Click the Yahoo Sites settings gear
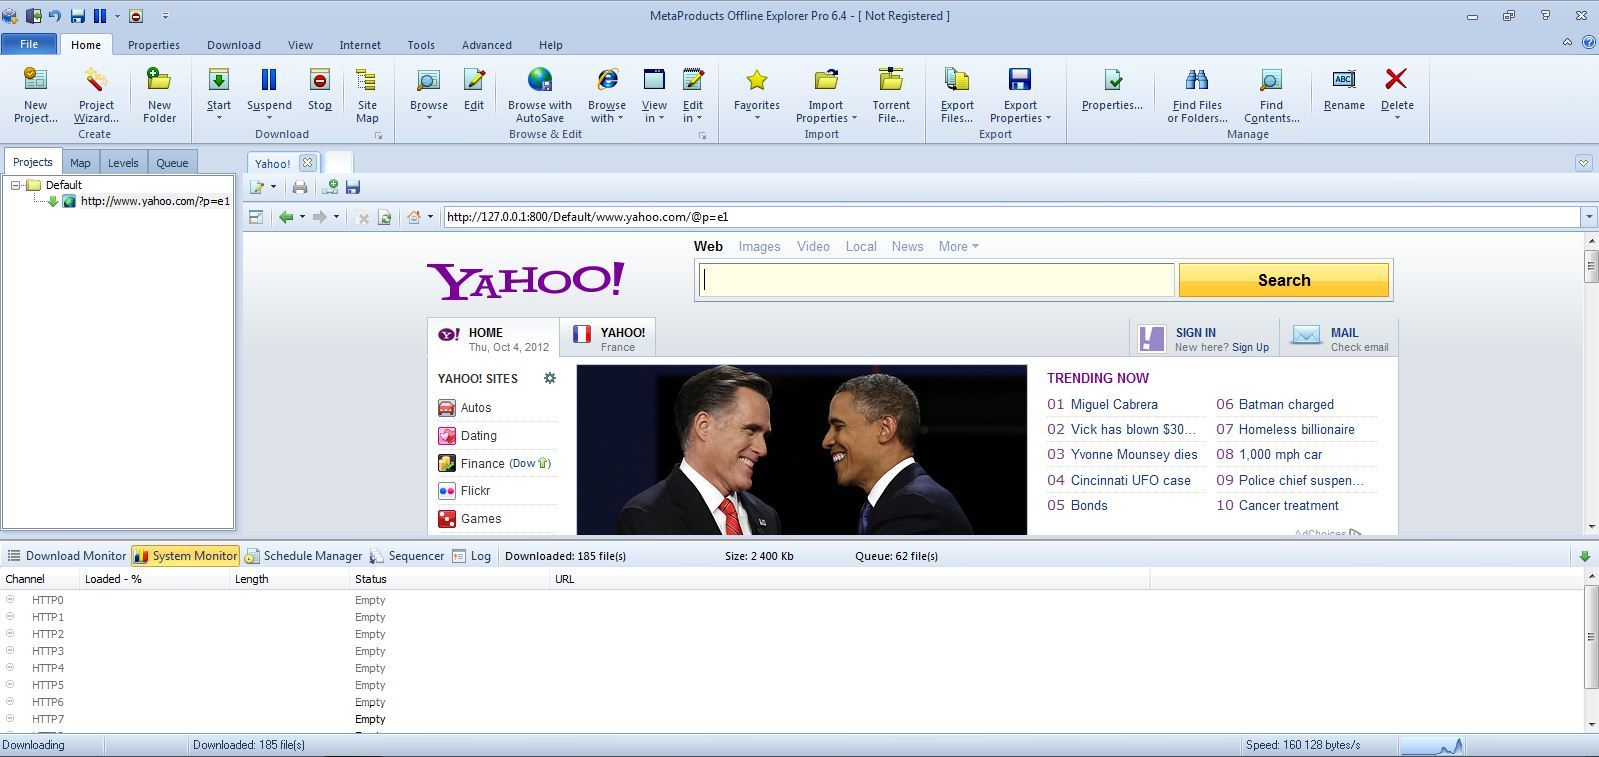1599x757 pixels. click(x=549, y=378)
